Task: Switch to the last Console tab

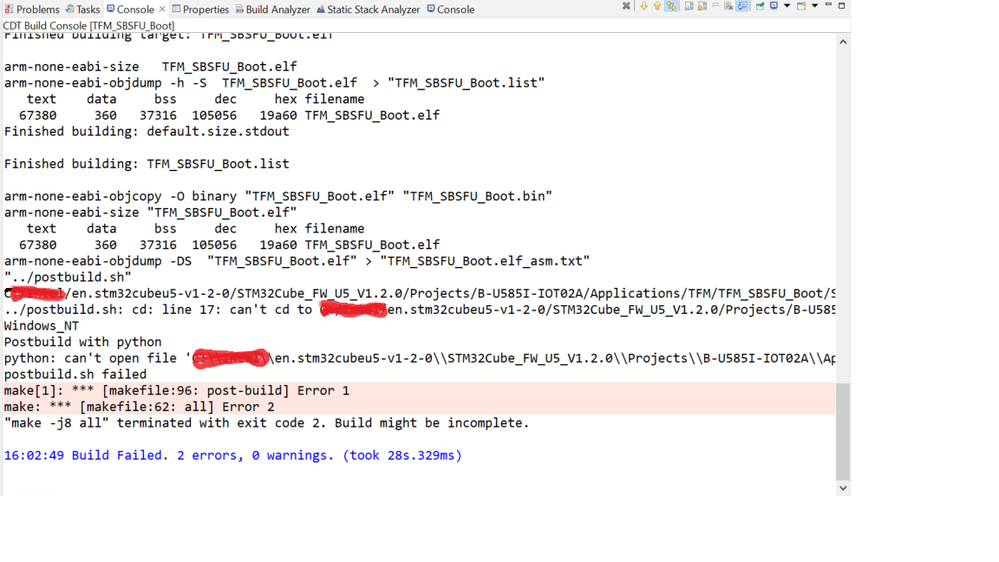Action: coord(450,9)
